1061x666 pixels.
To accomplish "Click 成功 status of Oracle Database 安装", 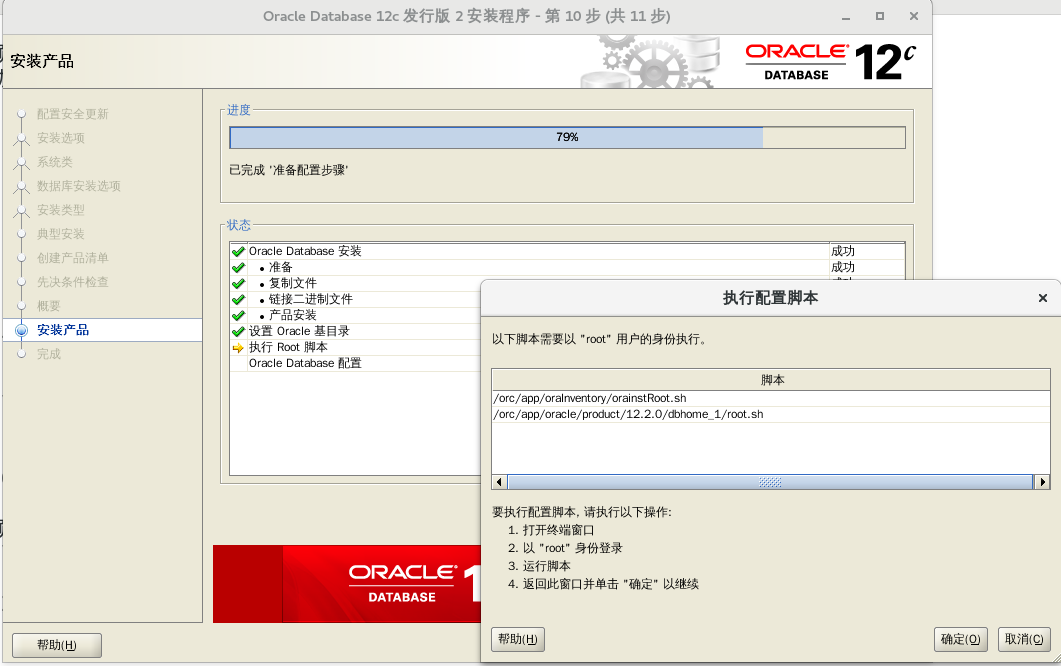I will (x=843, y=251).
